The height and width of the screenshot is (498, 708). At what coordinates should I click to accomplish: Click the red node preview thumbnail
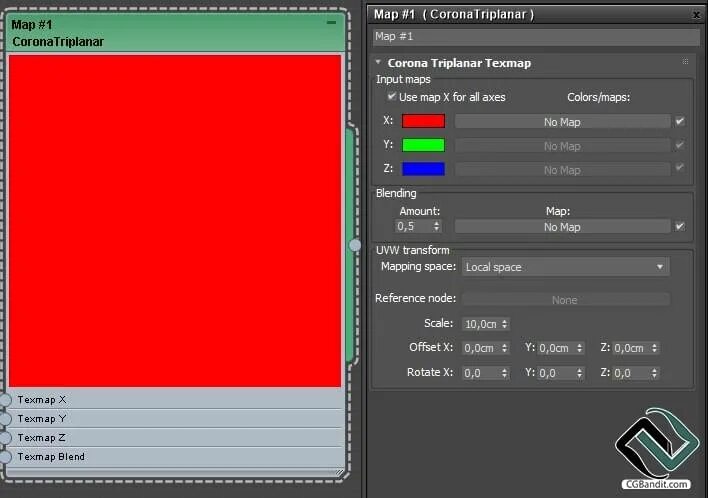tap(175, 221)
